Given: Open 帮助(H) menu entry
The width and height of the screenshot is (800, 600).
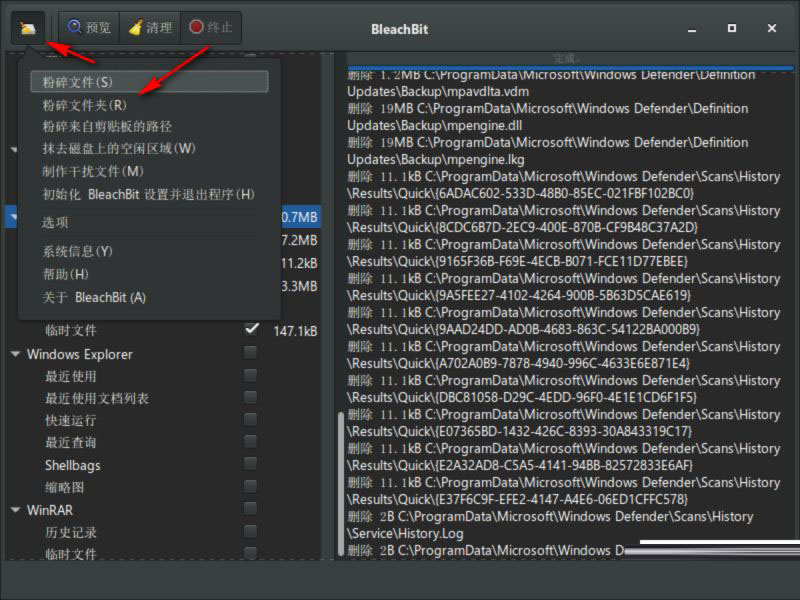Looking at the screenshot, I should click(149, 274).
